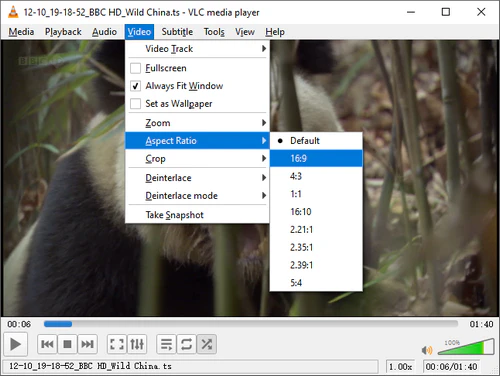This screenshot has height=376, width=500.
Task: Open the Help menu
Action: click(275, 32)
